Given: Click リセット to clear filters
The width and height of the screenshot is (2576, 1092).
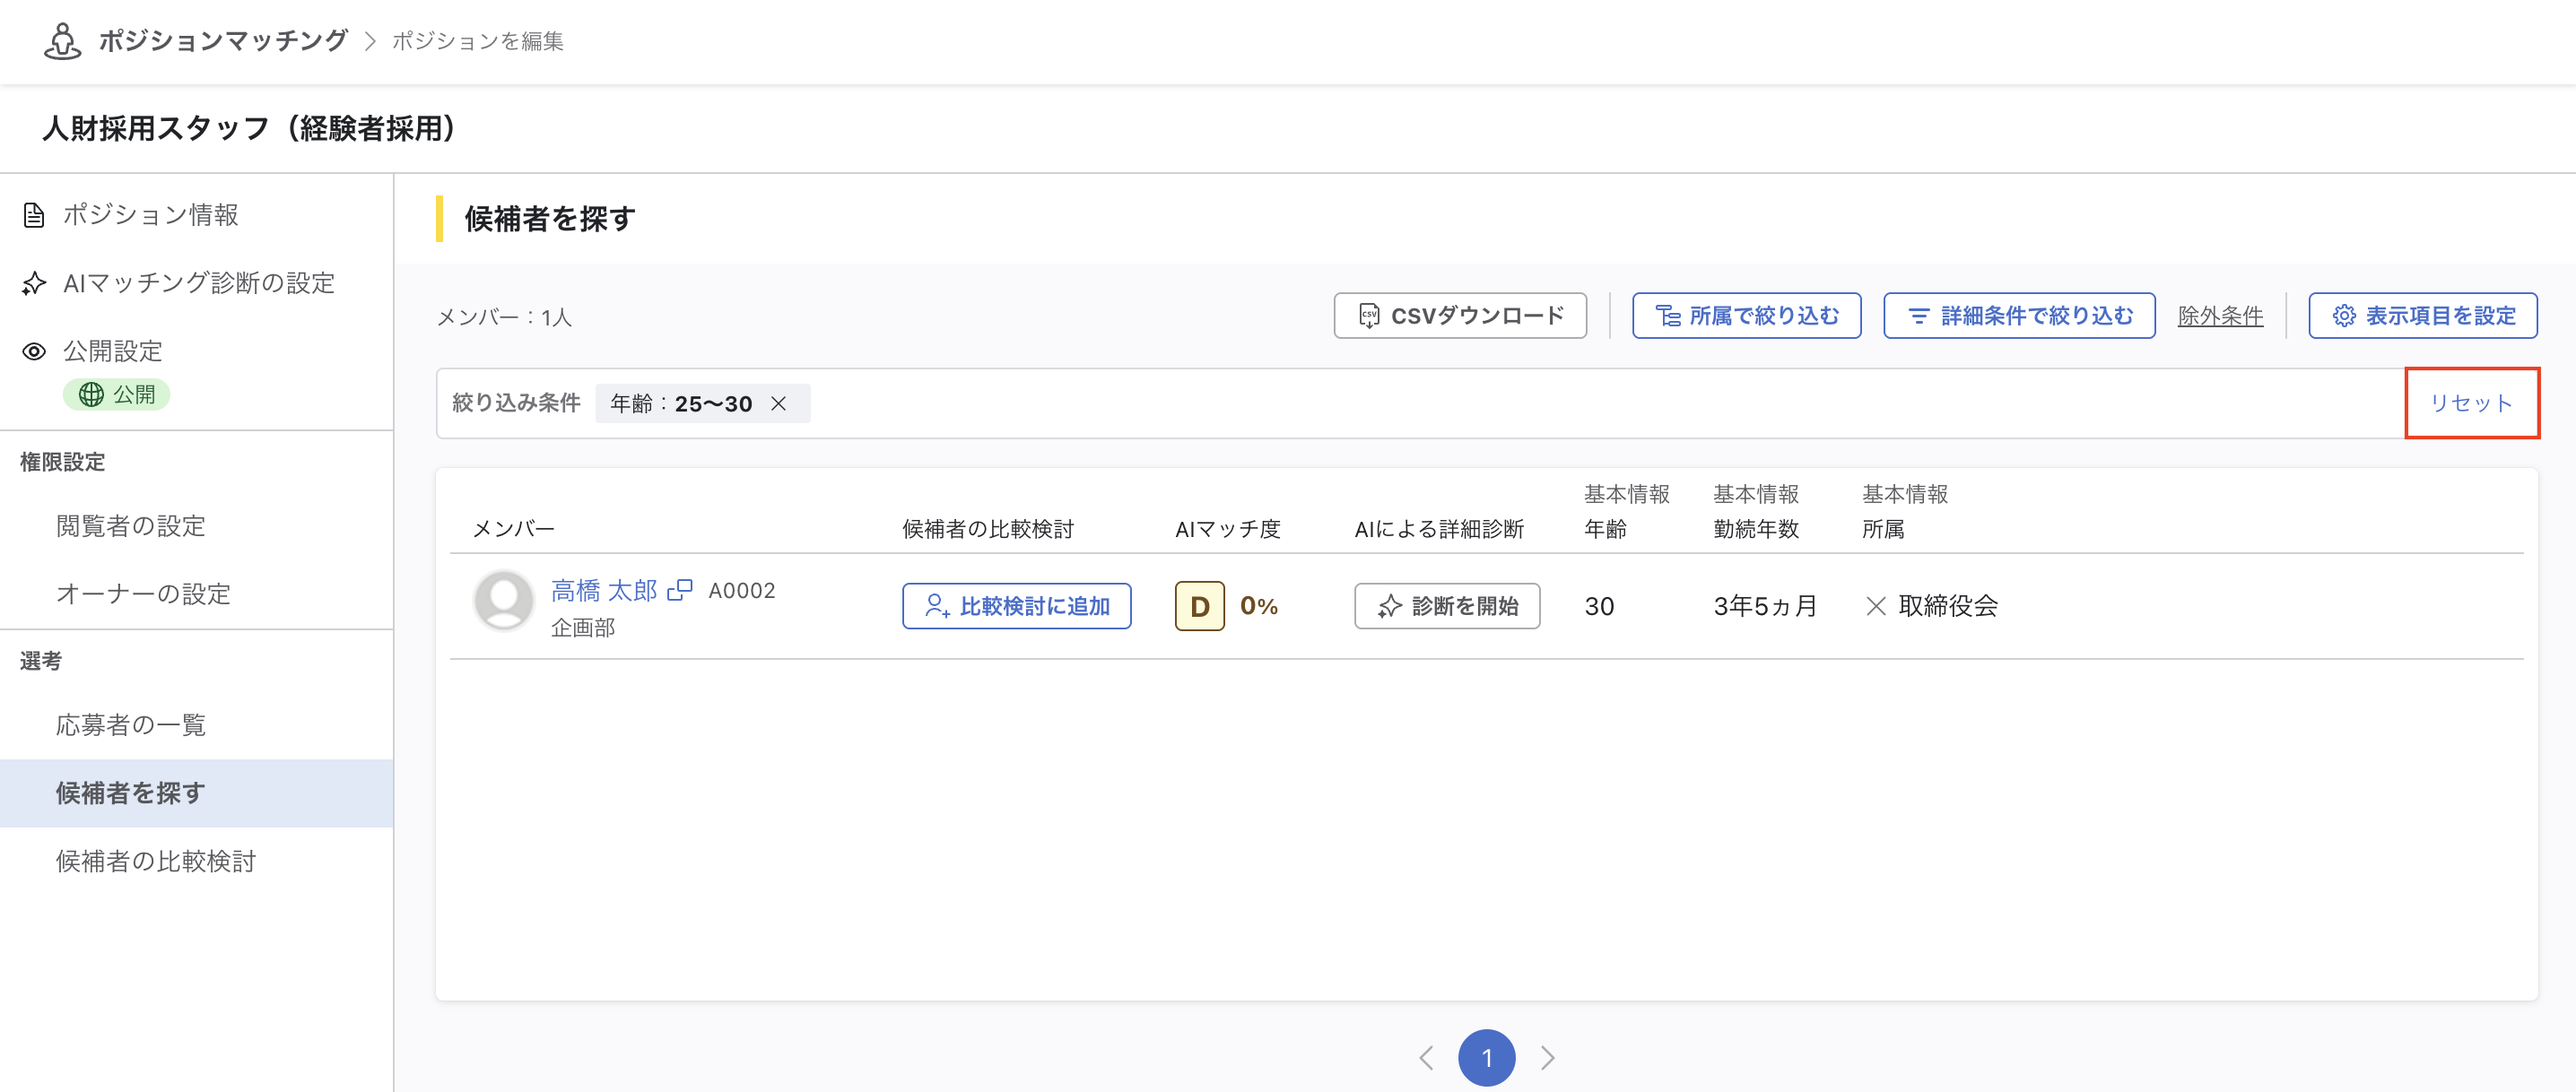Looking at the screenshot, I should [2471, 403].
